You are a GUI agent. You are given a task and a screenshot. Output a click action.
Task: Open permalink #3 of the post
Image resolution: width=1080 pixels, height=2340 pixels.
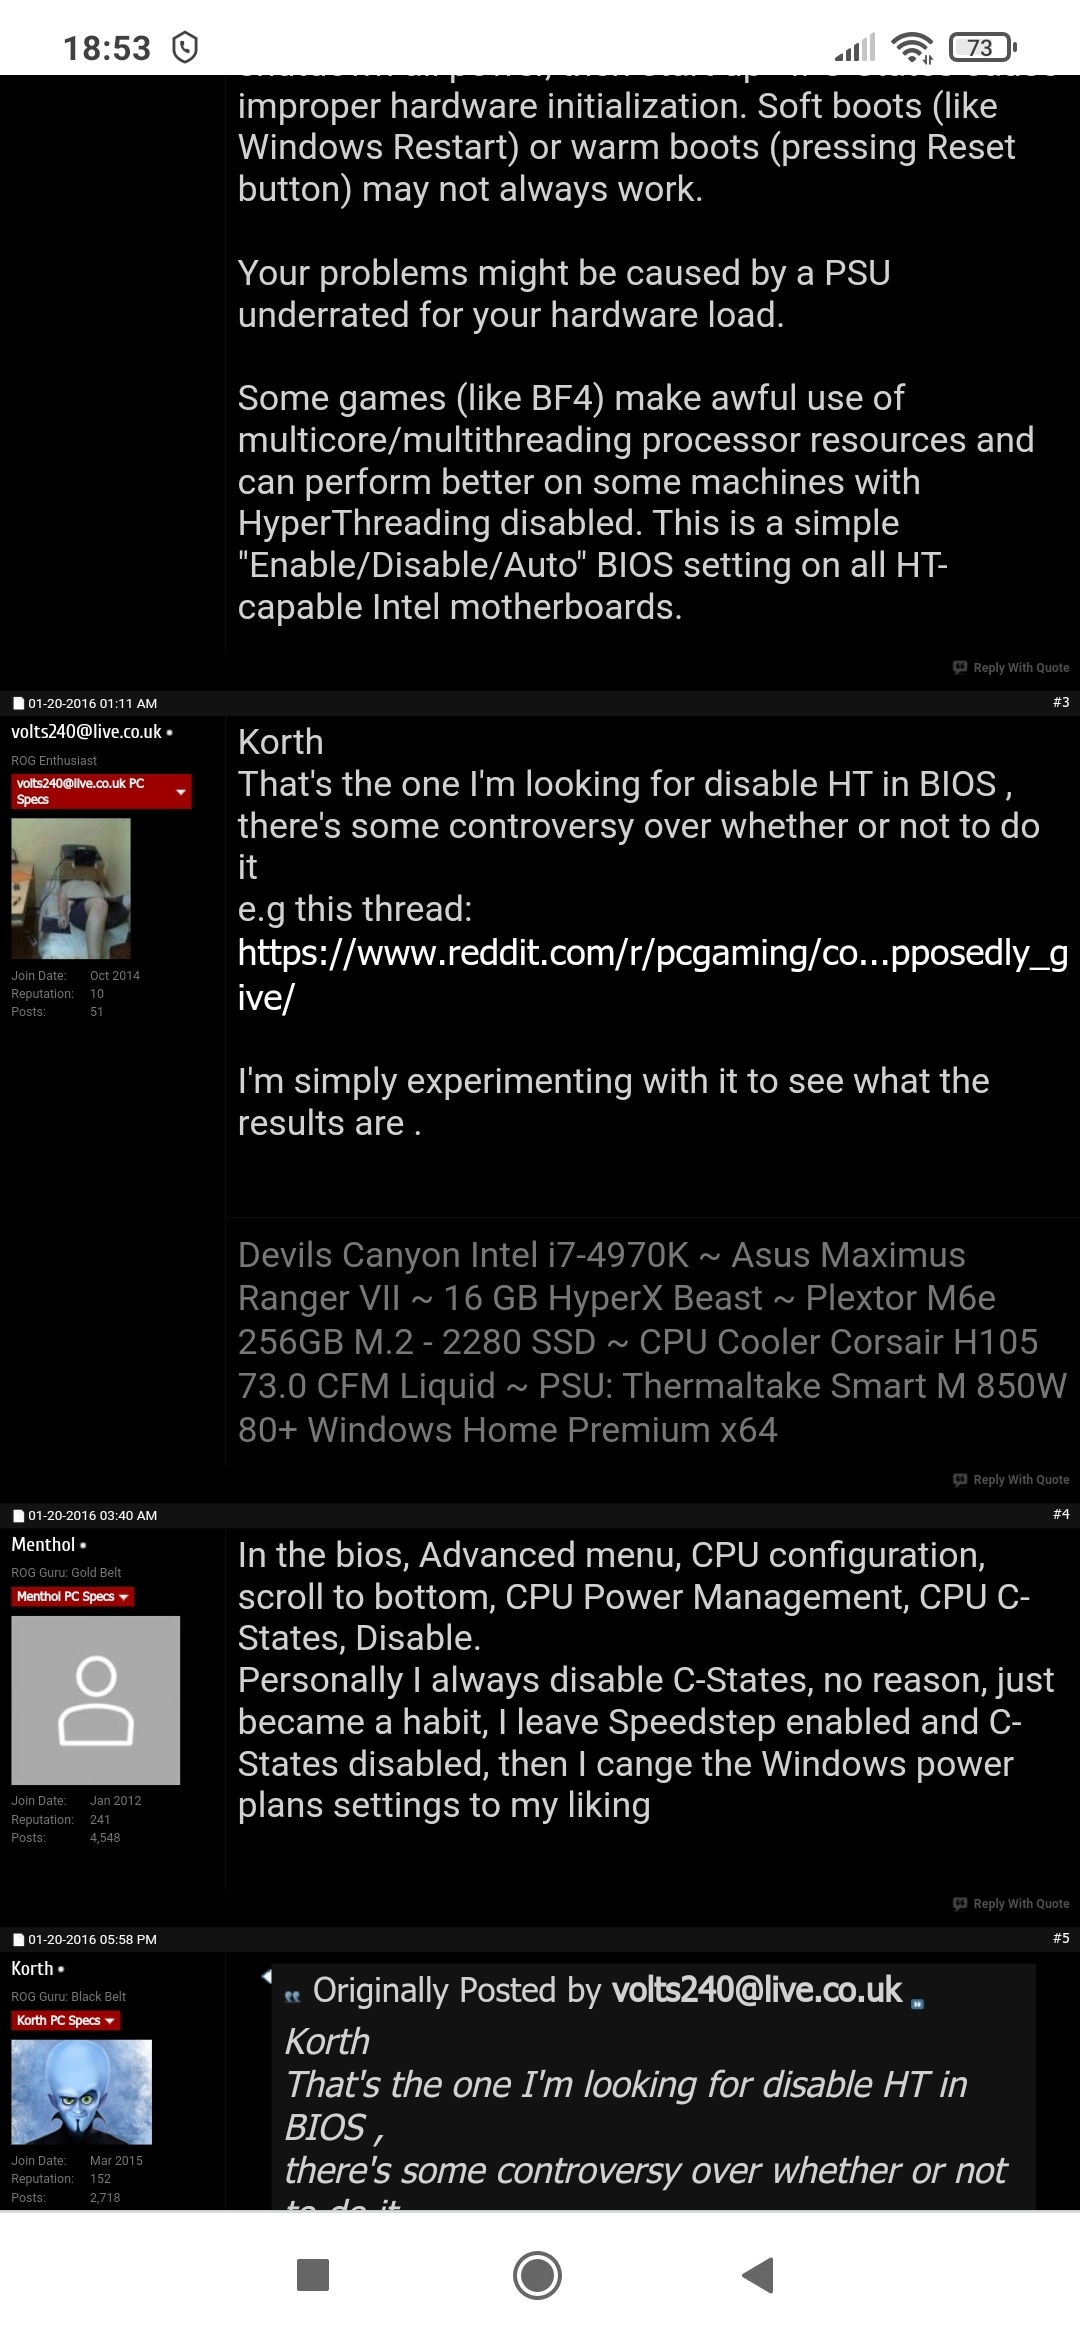point(1060,702)
